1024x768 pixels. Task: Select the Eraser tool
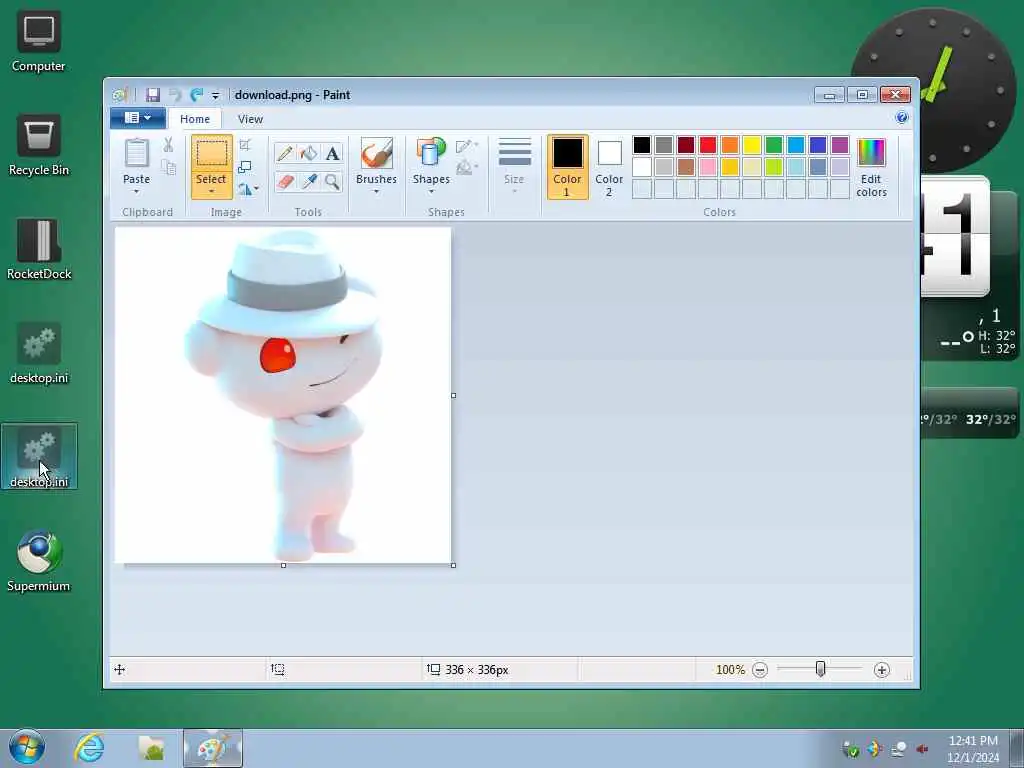(x=285, y=181)
